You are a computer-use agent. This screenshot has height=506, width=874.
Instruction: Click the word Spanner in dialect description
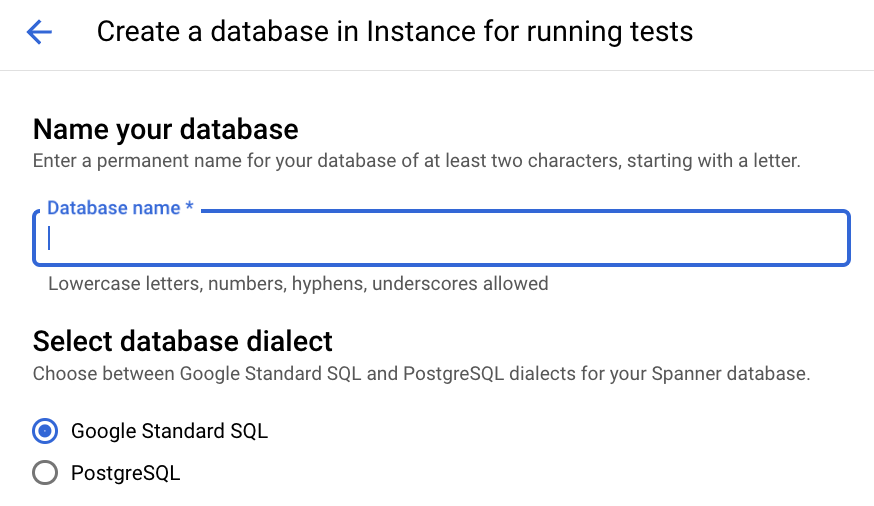pyautogui.click(x=686, y=373)
